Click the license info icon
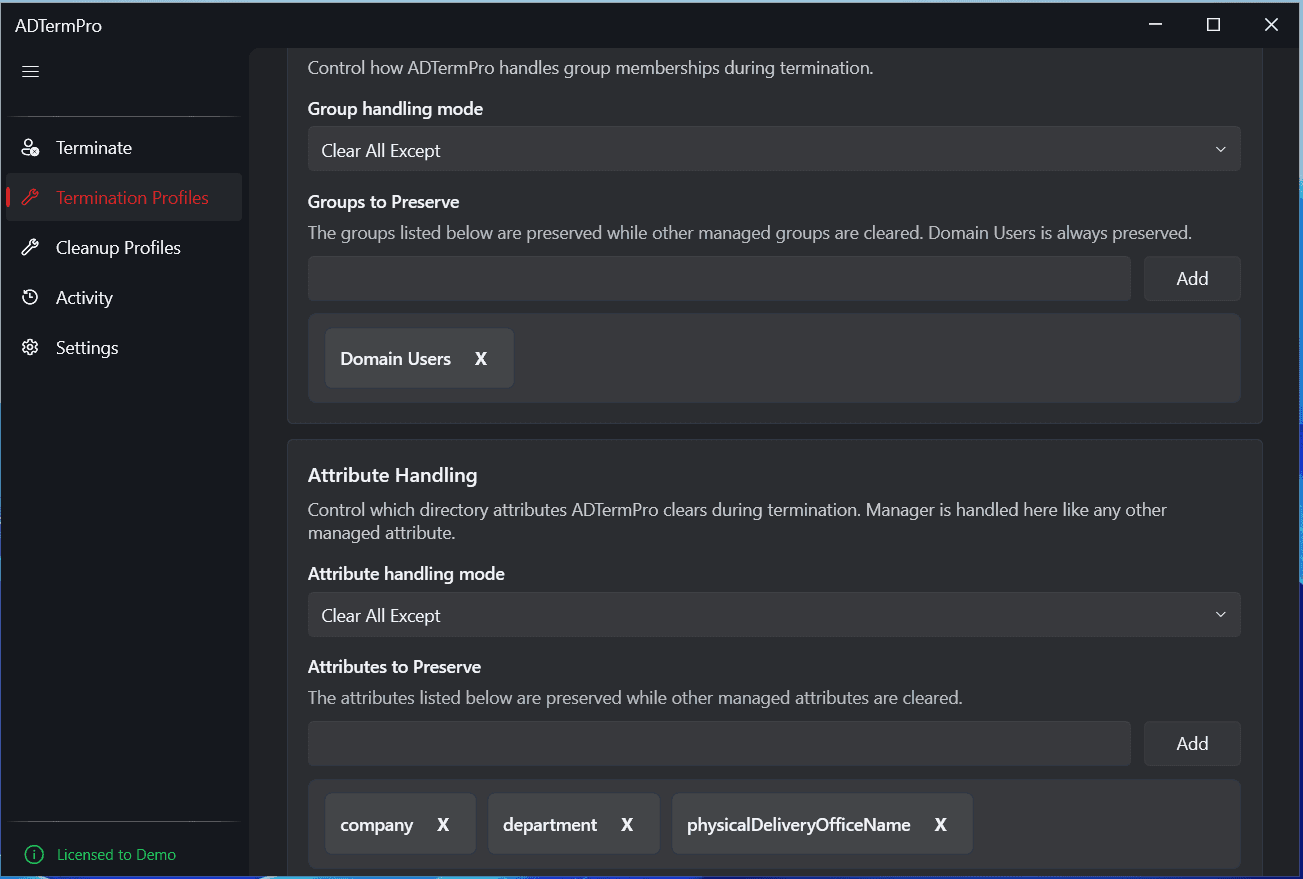This screenshot has height=879, width=1303. coord(35,854)
